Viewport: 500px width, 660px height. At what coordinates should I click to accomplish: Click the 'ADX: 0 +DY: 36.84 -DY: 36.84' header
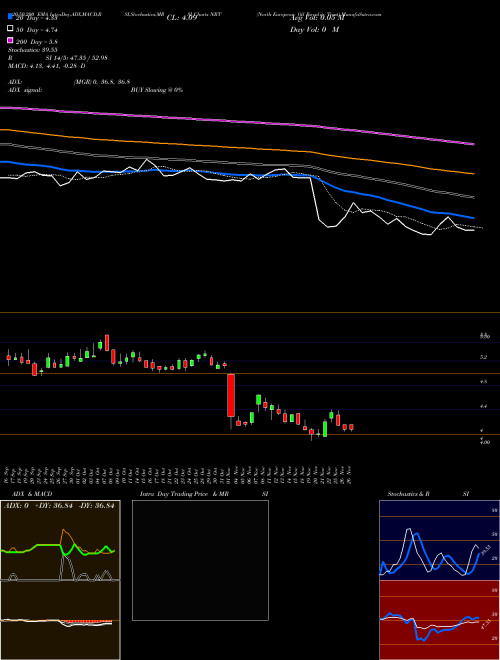pyautogui.click(x=59, y=506)
